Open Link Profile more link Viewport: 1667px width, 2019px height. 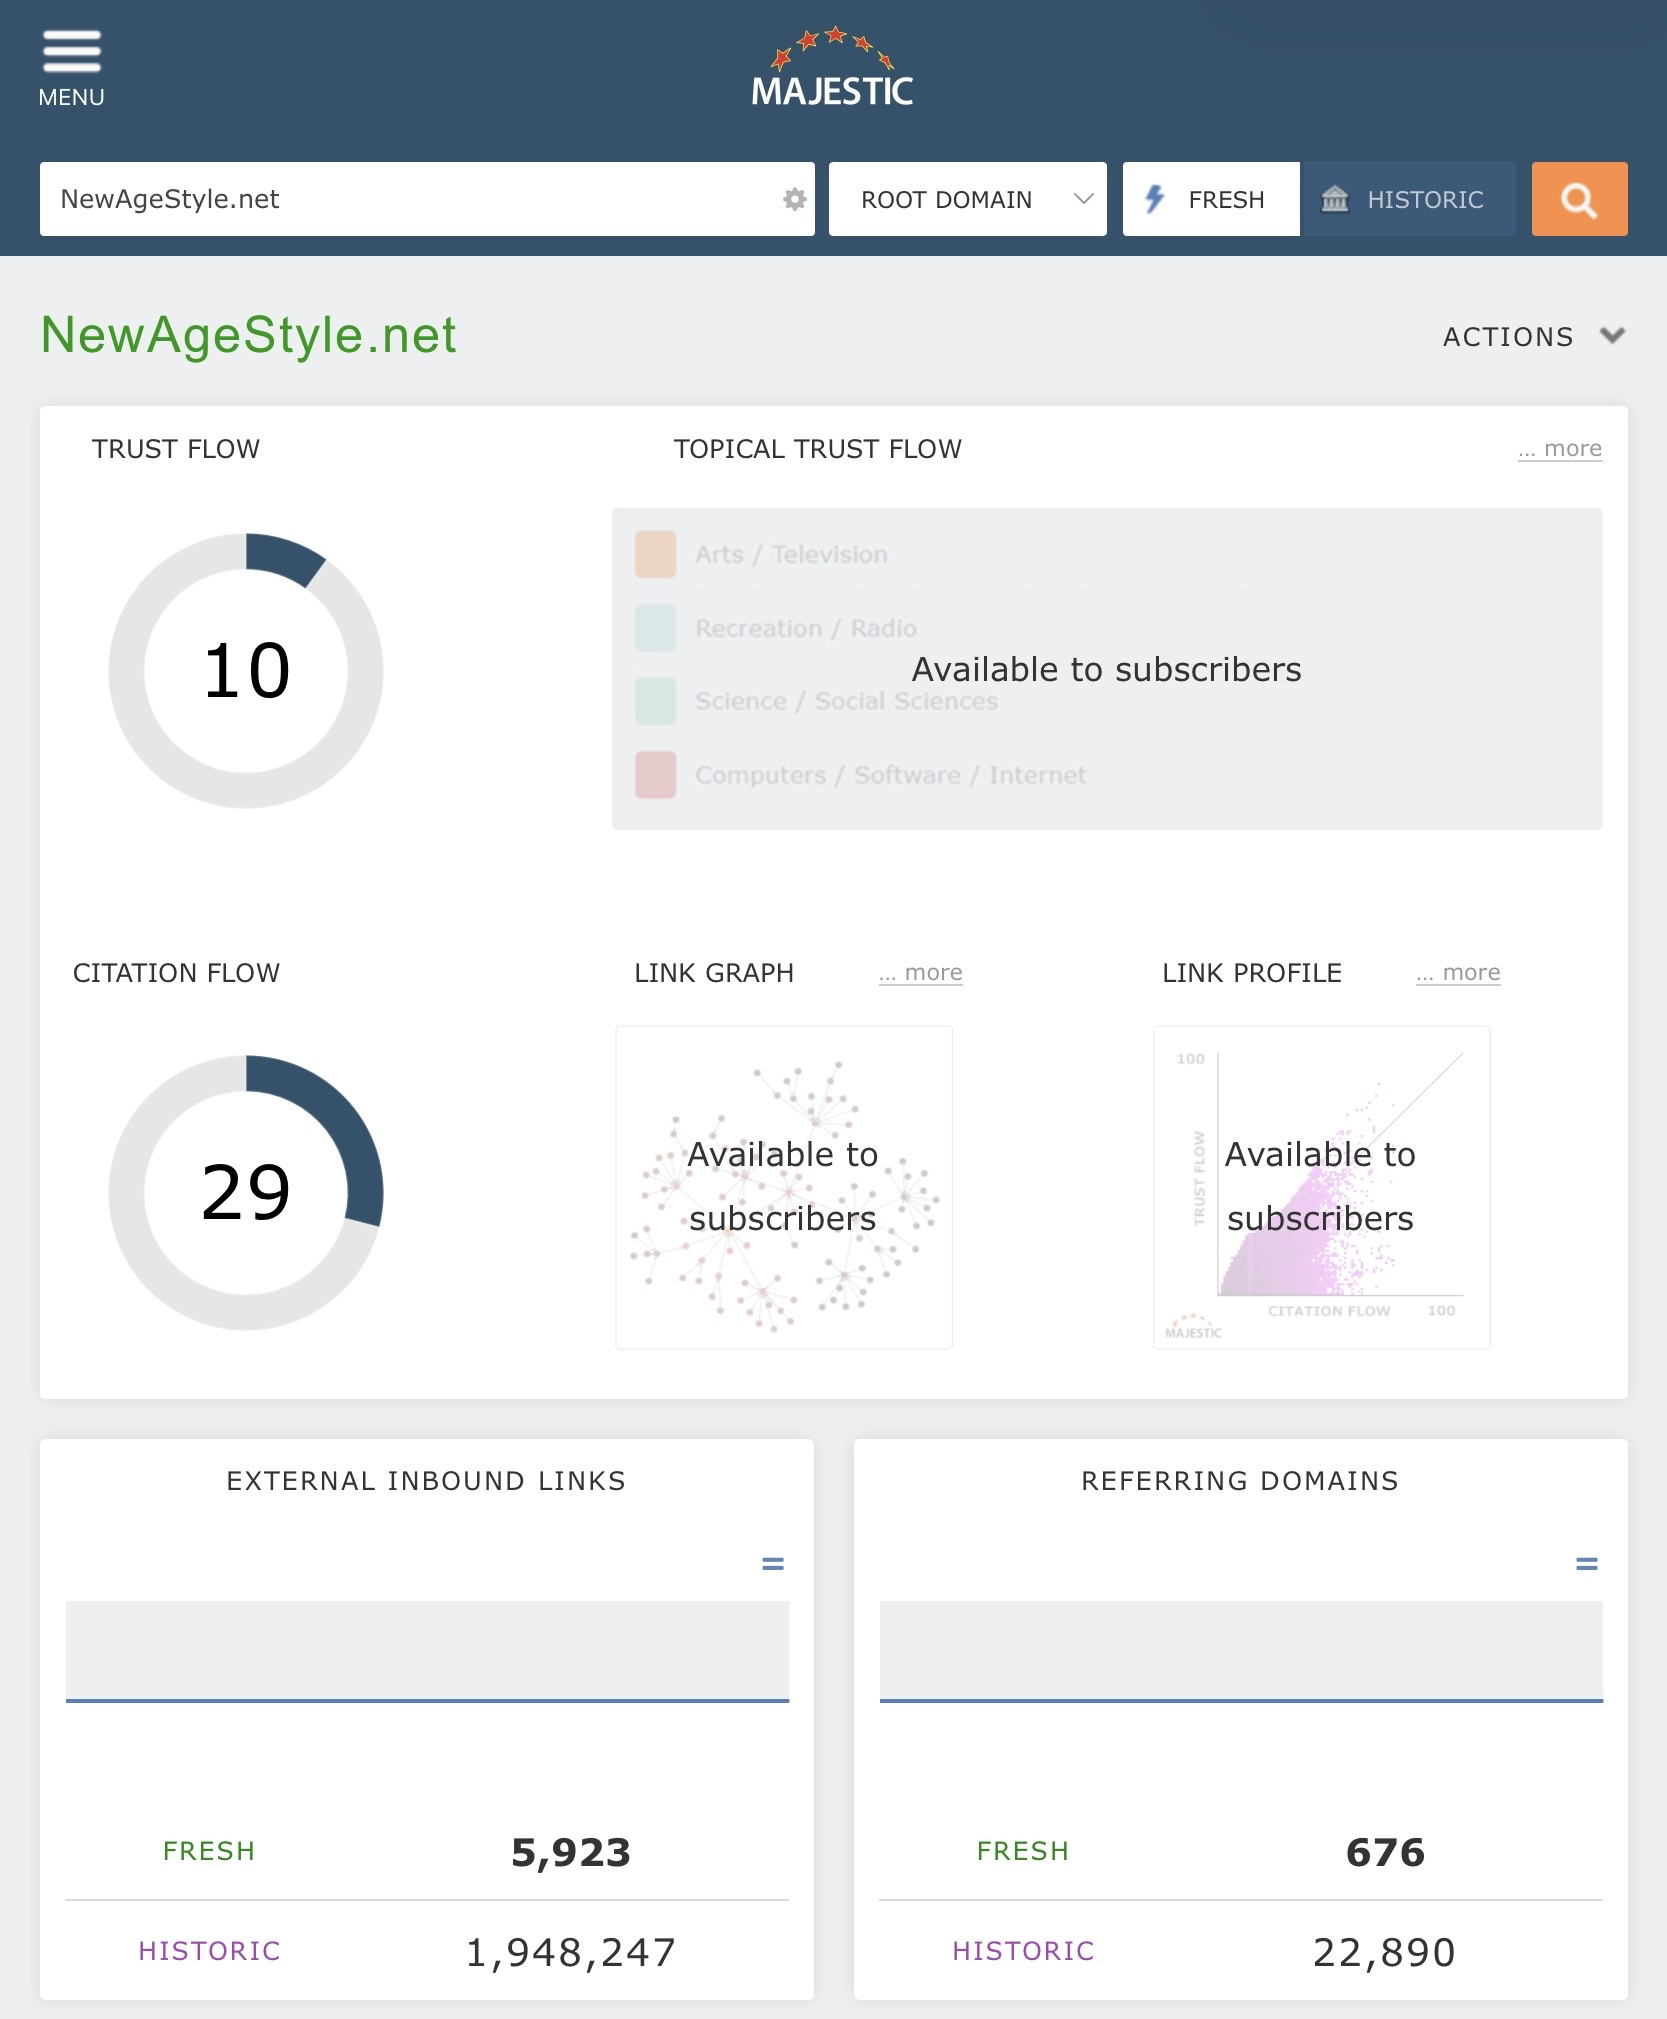click(1458, 973)
